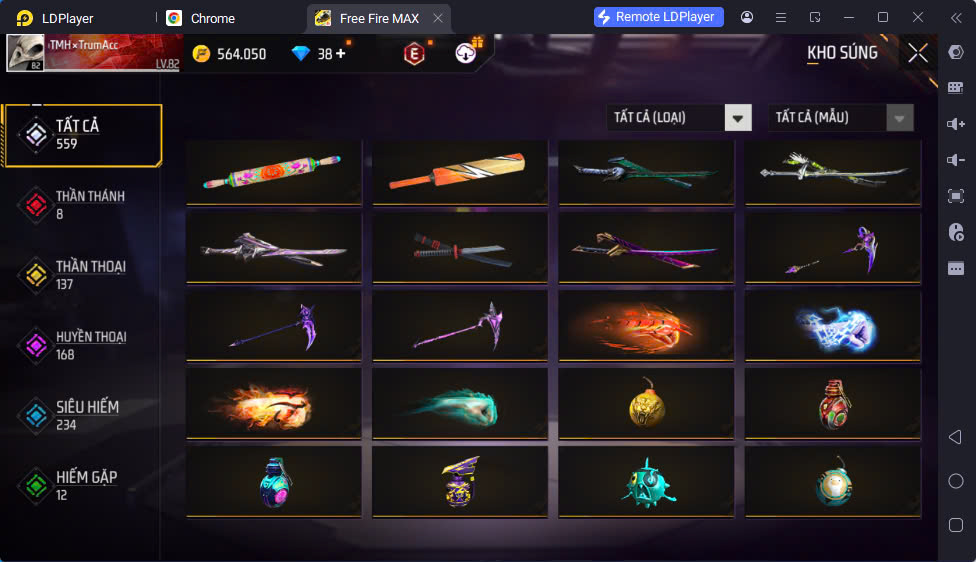
Task: Add diamonds with the plus icon
Action: pyautogui.click(x=340, y=54)
